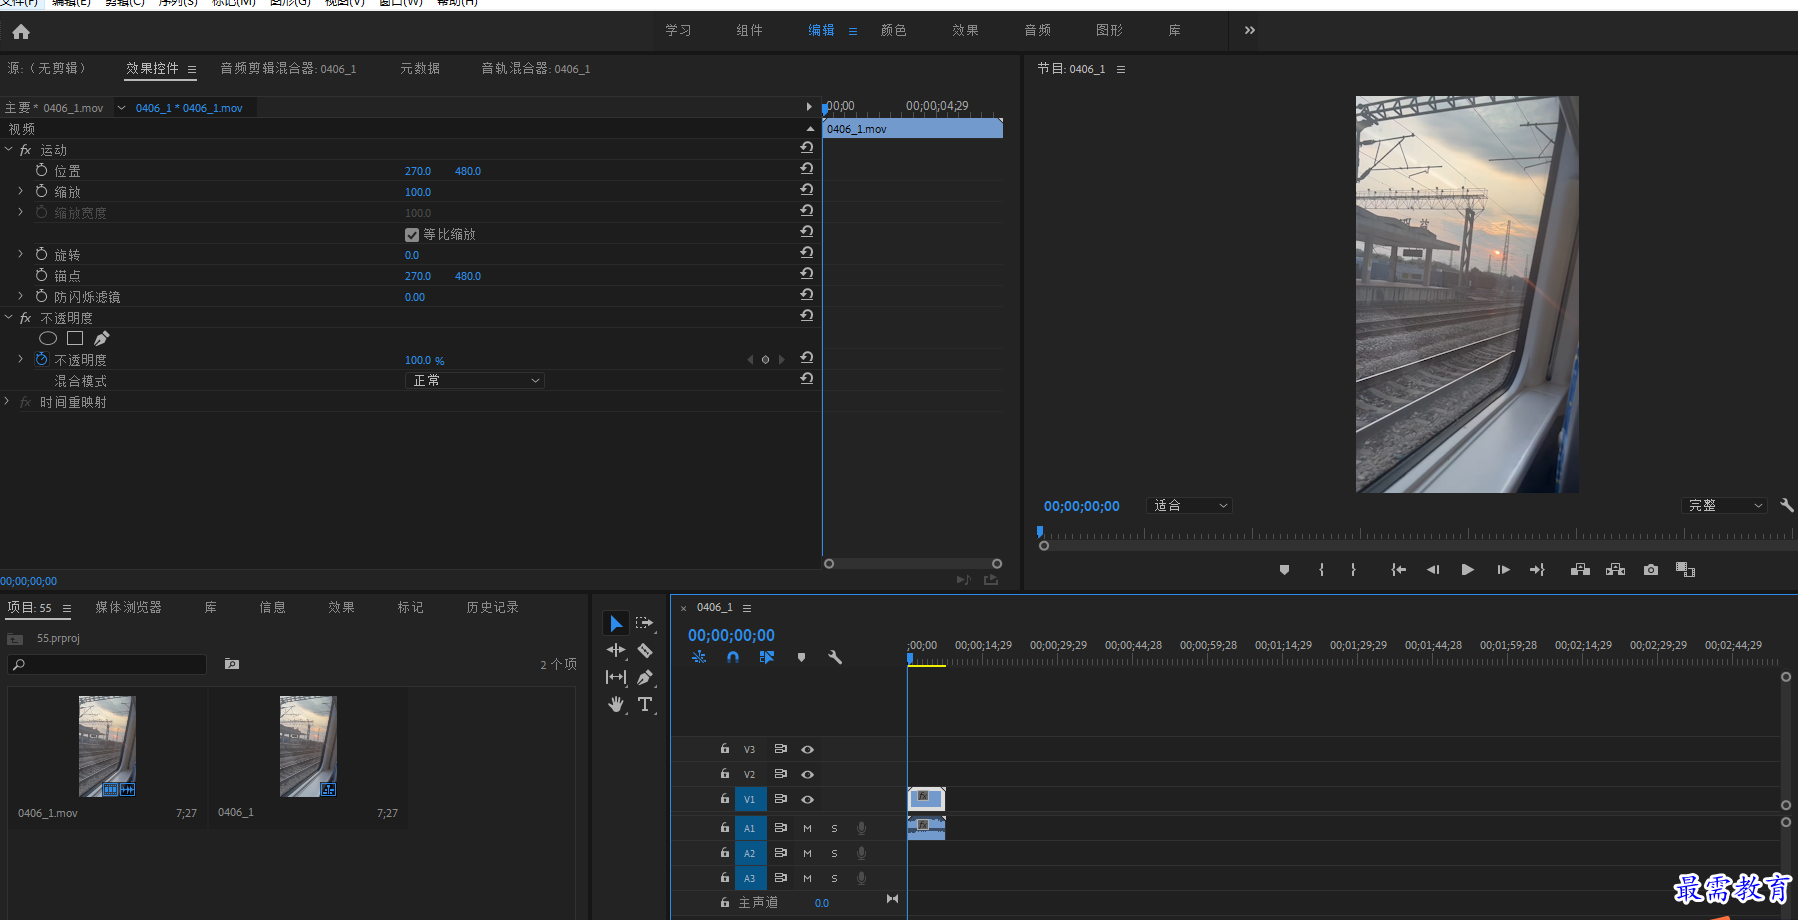
Task: Select 0406_1.mov thumbnail in project
Action: coord(107,746)
